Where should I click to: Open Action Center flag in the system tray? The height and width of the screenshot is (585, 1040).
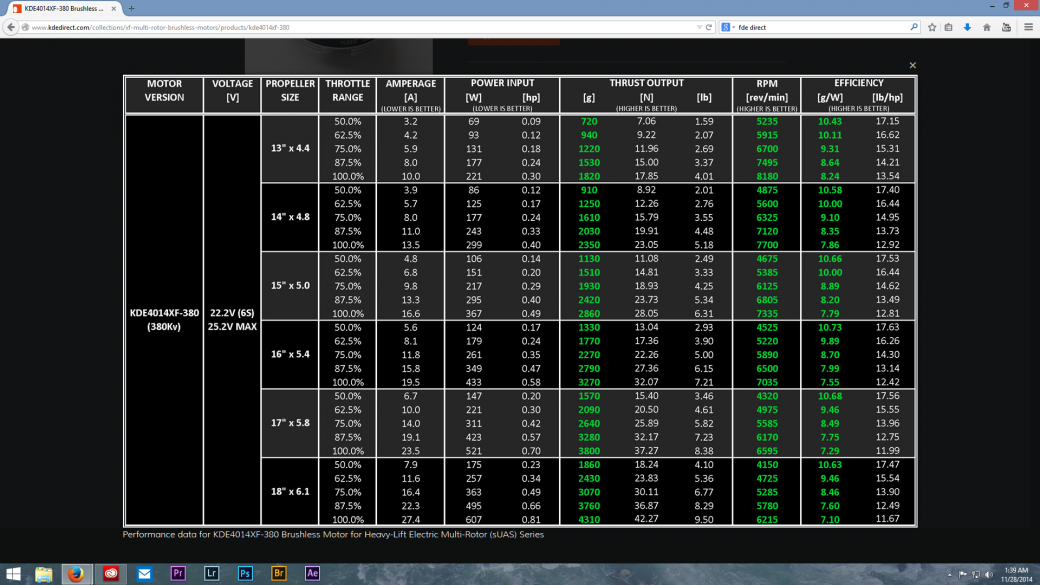pyautogui.click(x=963, y=574)
